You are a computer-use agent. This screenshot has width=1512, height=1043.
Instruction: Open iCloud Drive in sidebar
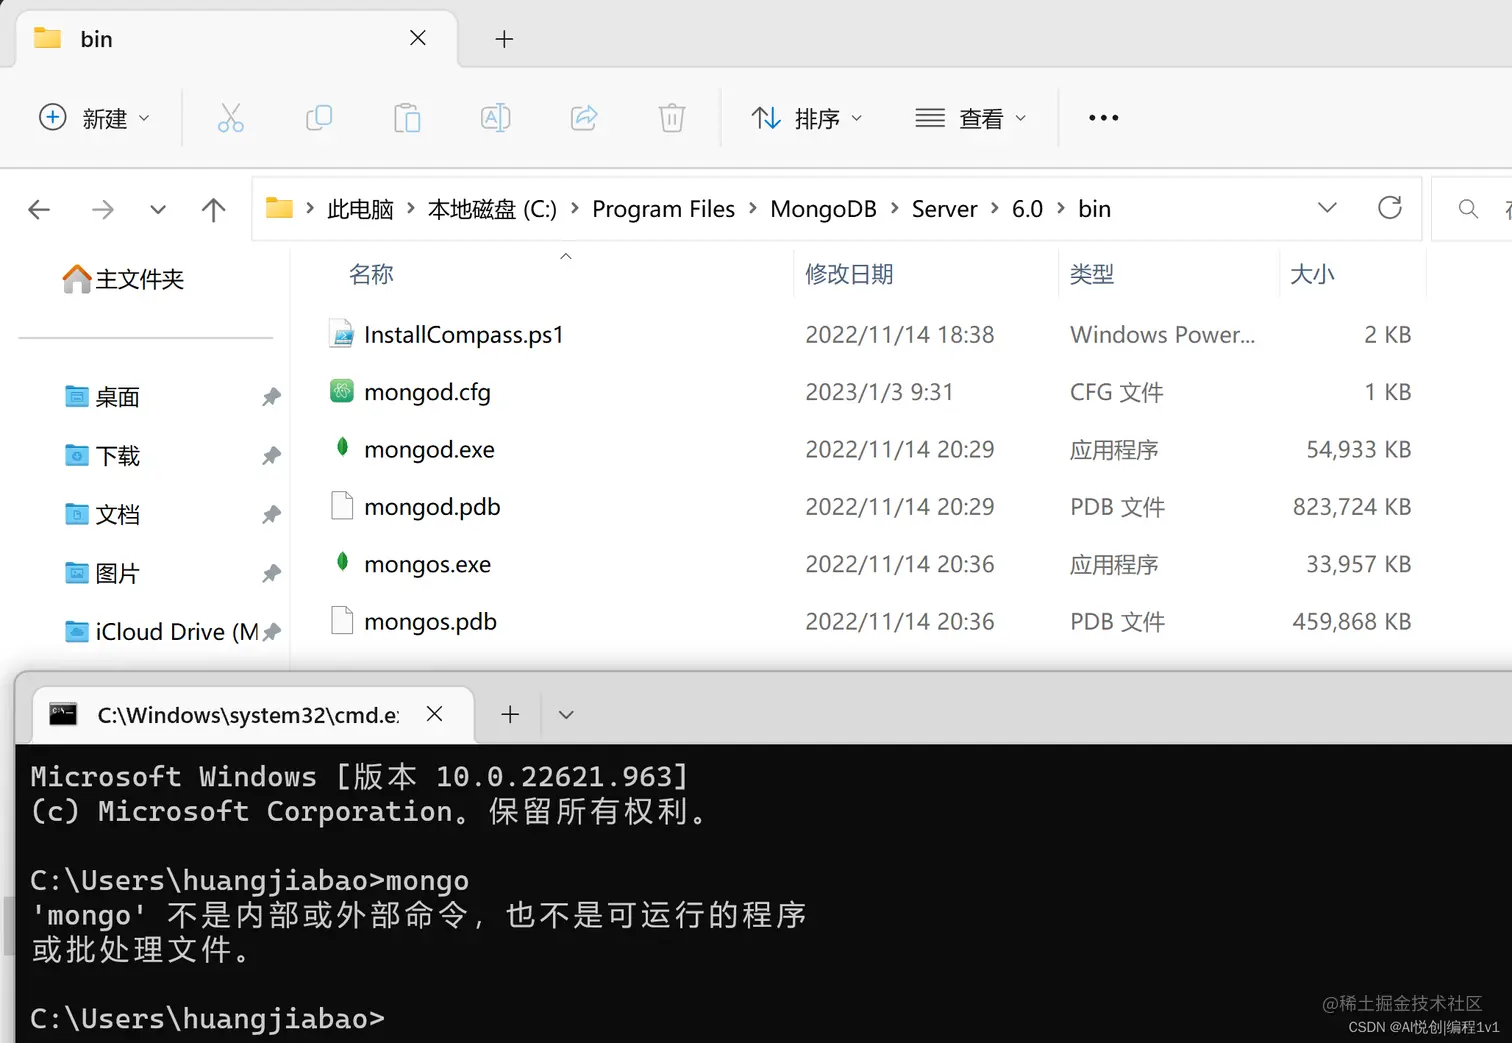[162, 632]
